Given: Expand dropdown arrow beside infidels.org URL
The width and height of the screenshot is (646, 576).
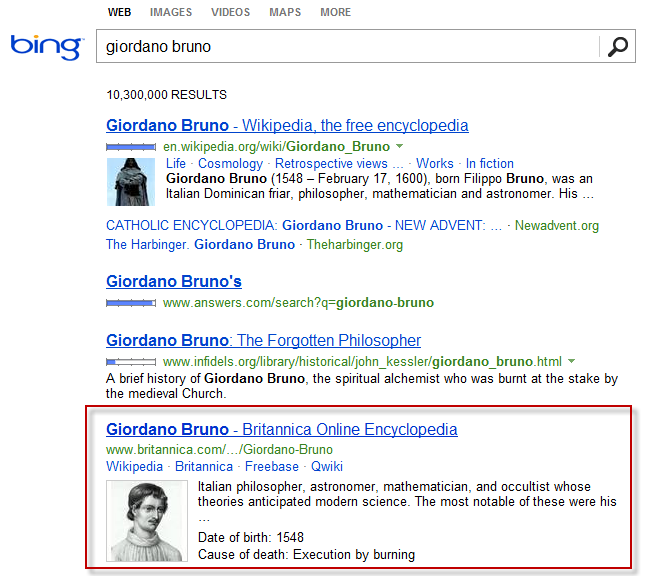Looking at the screenshot, I should 571,361.
